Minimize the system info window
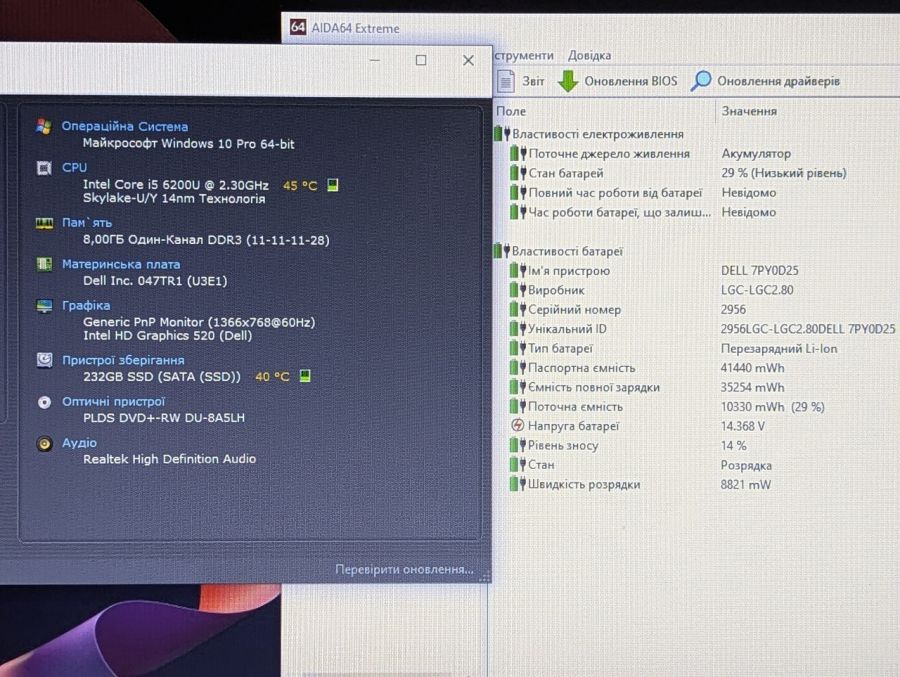The height and width of the screenshot is (677, 900). (375, 60)
